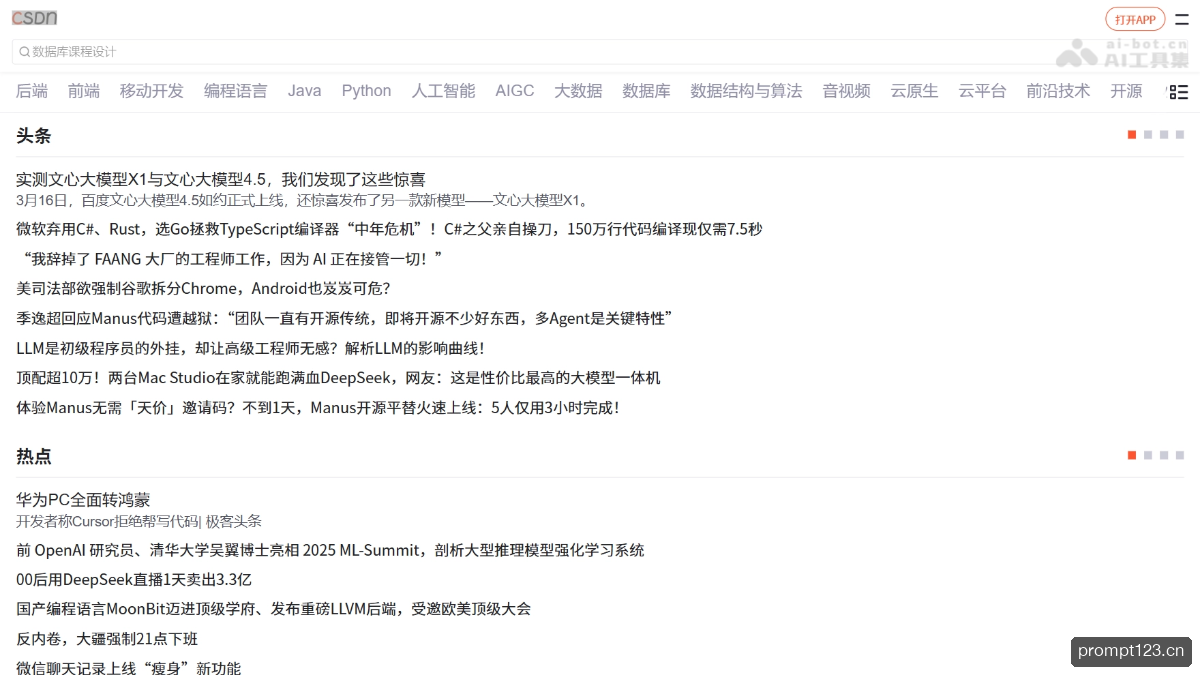Open the 移动开发 category

152,91
